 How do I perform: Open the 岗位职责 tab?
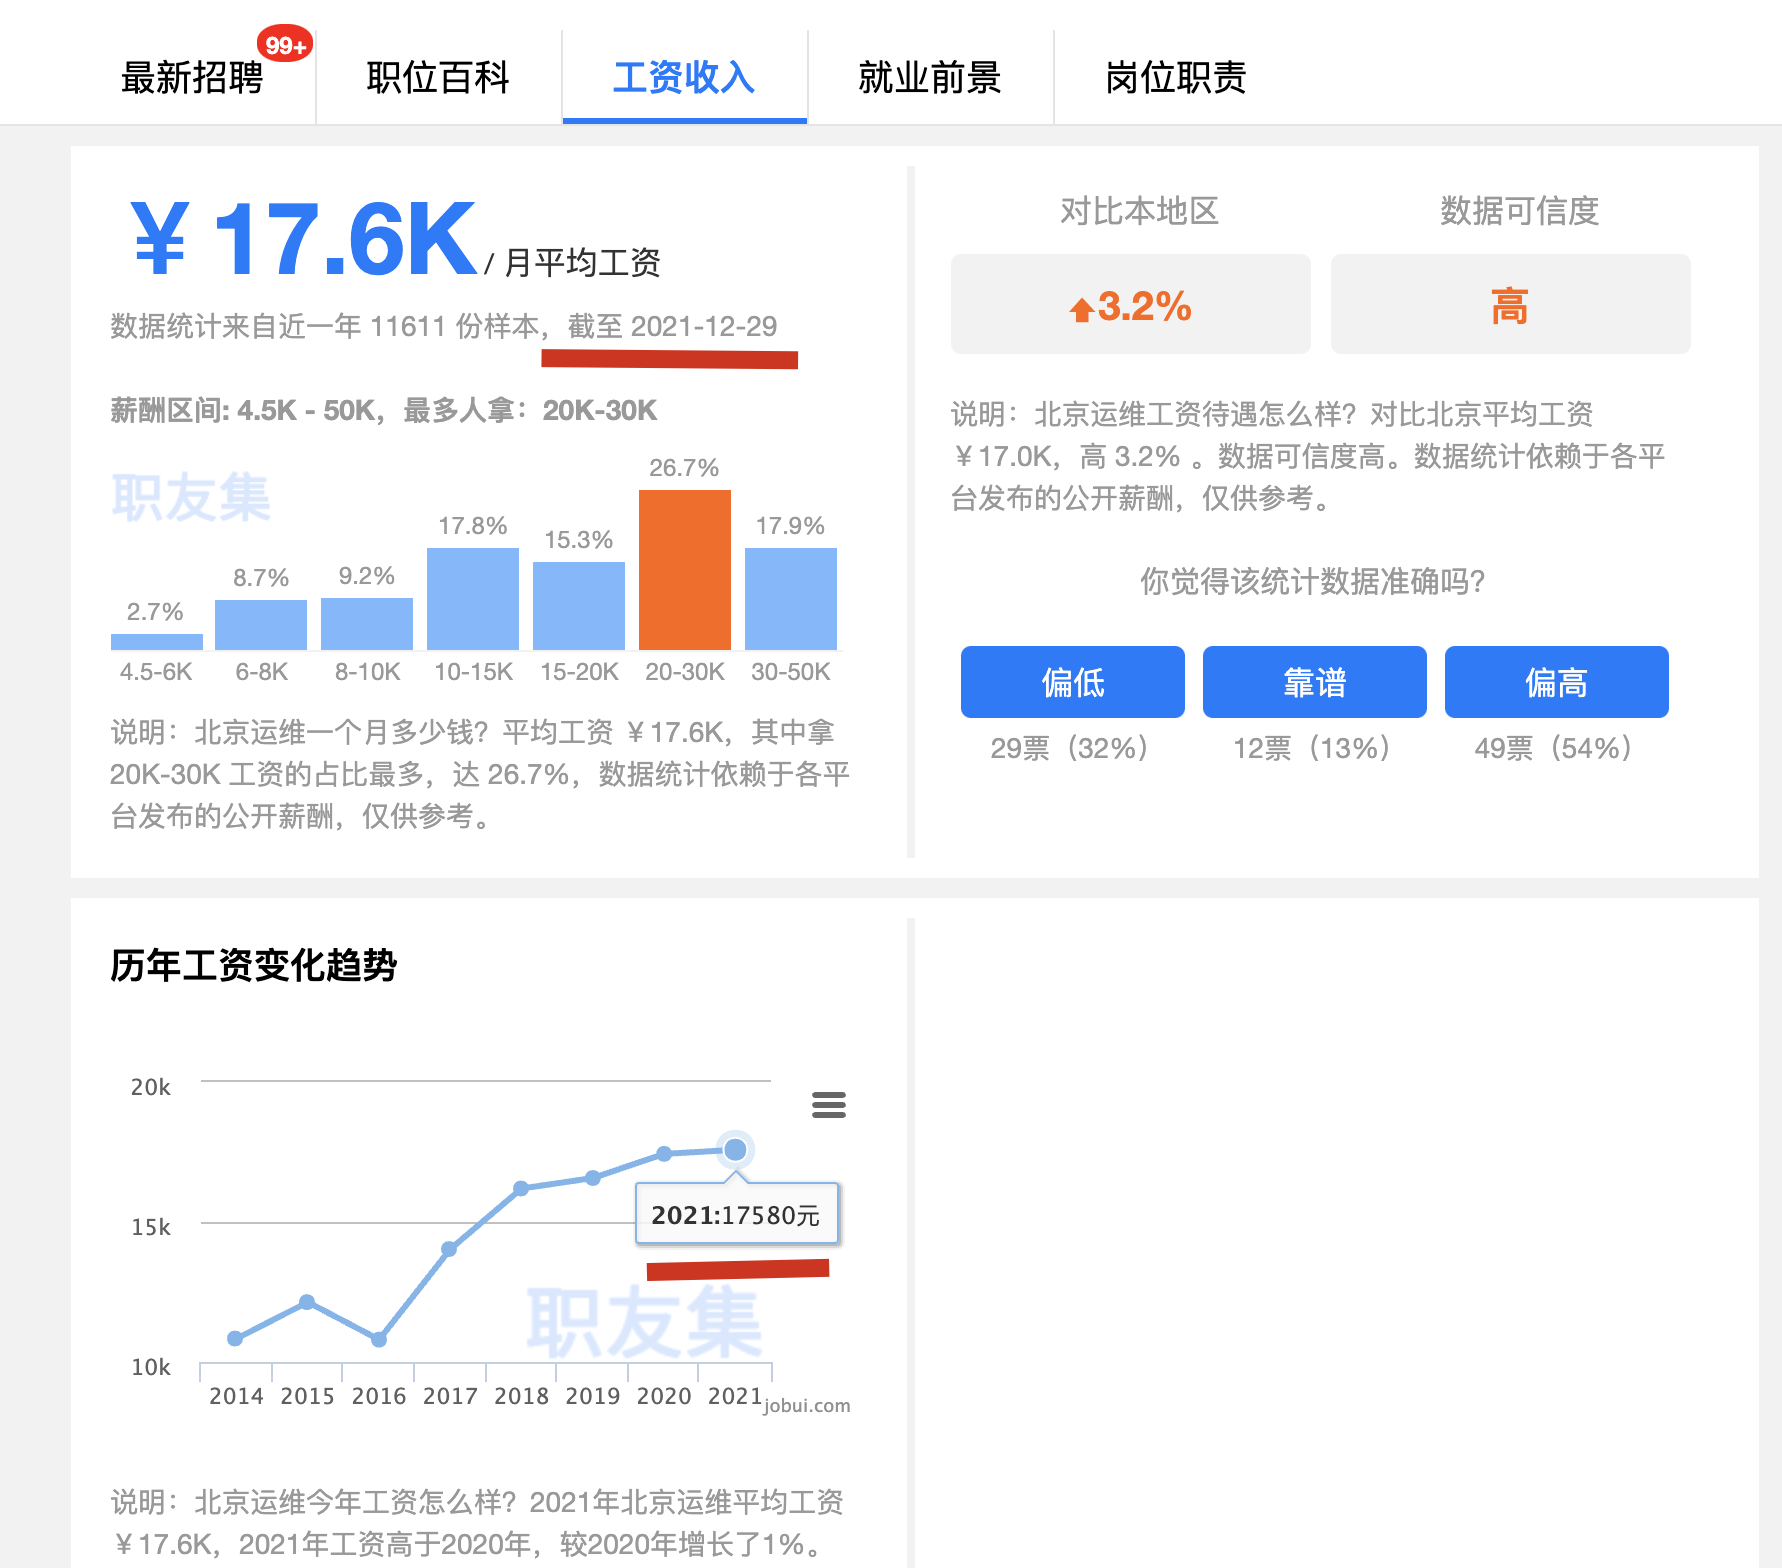pos(1176,78)
